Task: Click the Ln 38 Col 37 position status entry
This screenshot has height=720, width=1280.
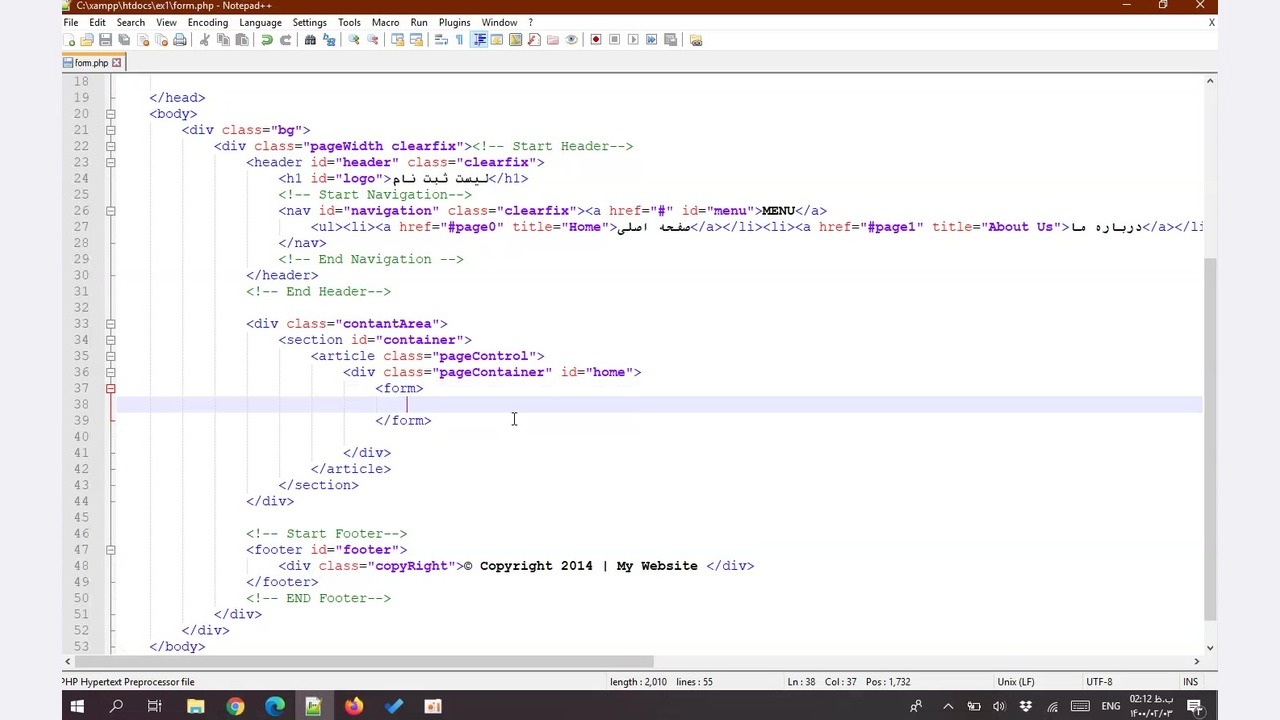Action: tap(848, 682)
